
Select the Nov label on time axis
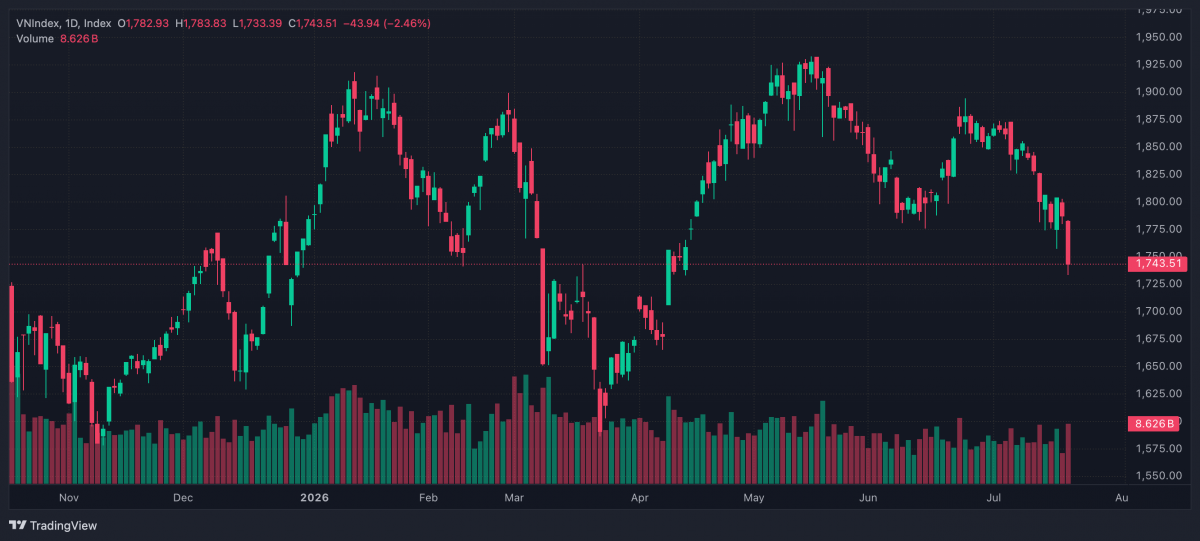pos(68,496)
